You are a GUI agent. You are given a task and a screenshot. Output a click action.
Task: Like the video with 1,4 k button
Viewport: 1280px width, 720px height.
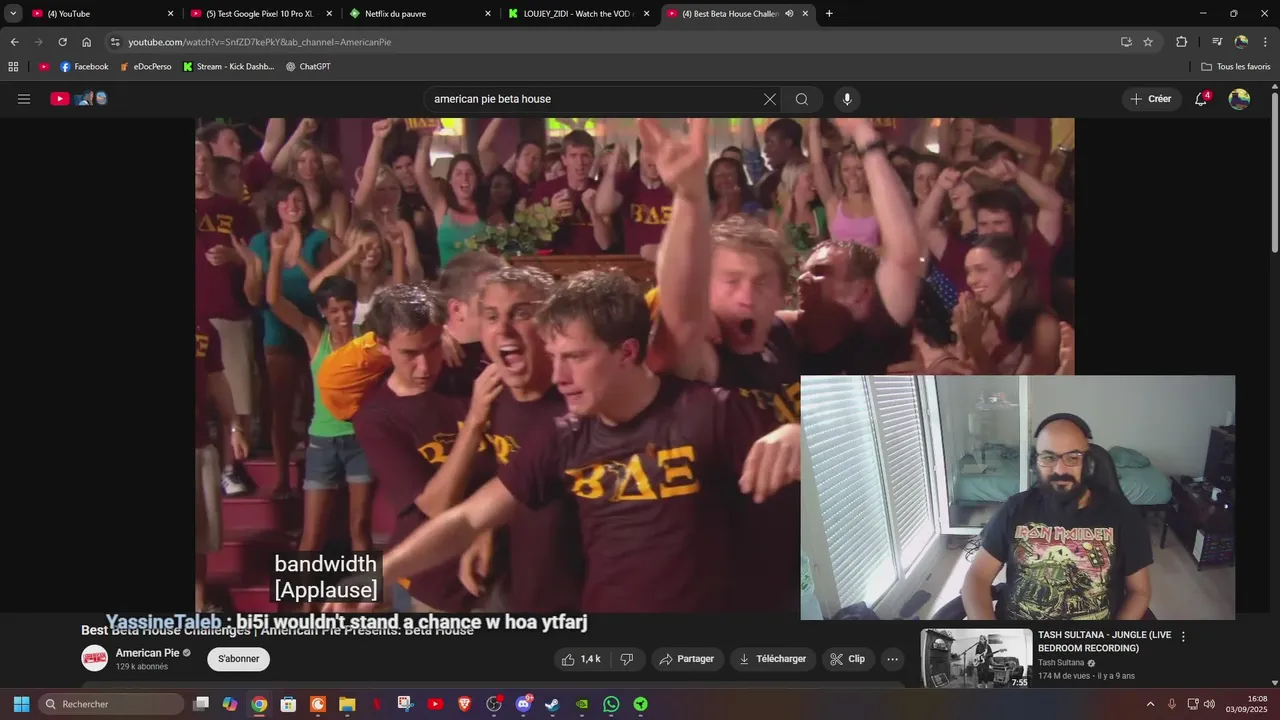point(581,659)
